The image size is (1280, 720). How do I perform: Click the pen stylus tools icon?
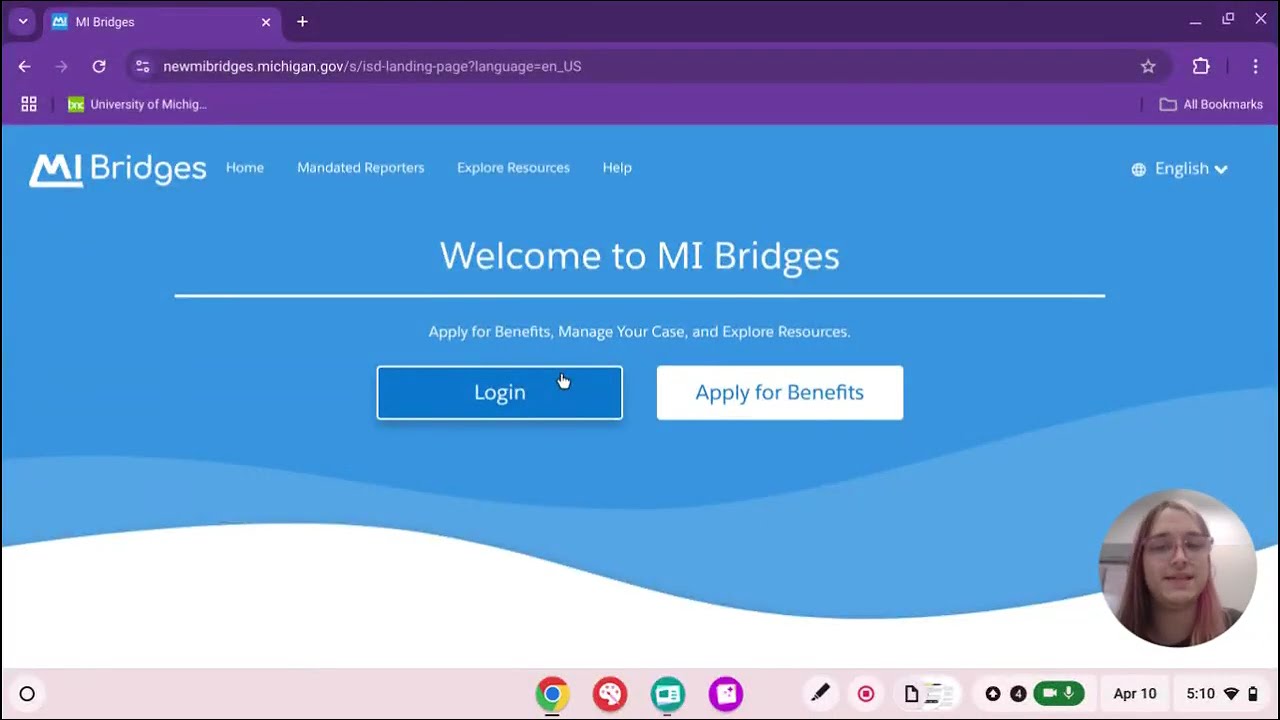pos(820,693)
